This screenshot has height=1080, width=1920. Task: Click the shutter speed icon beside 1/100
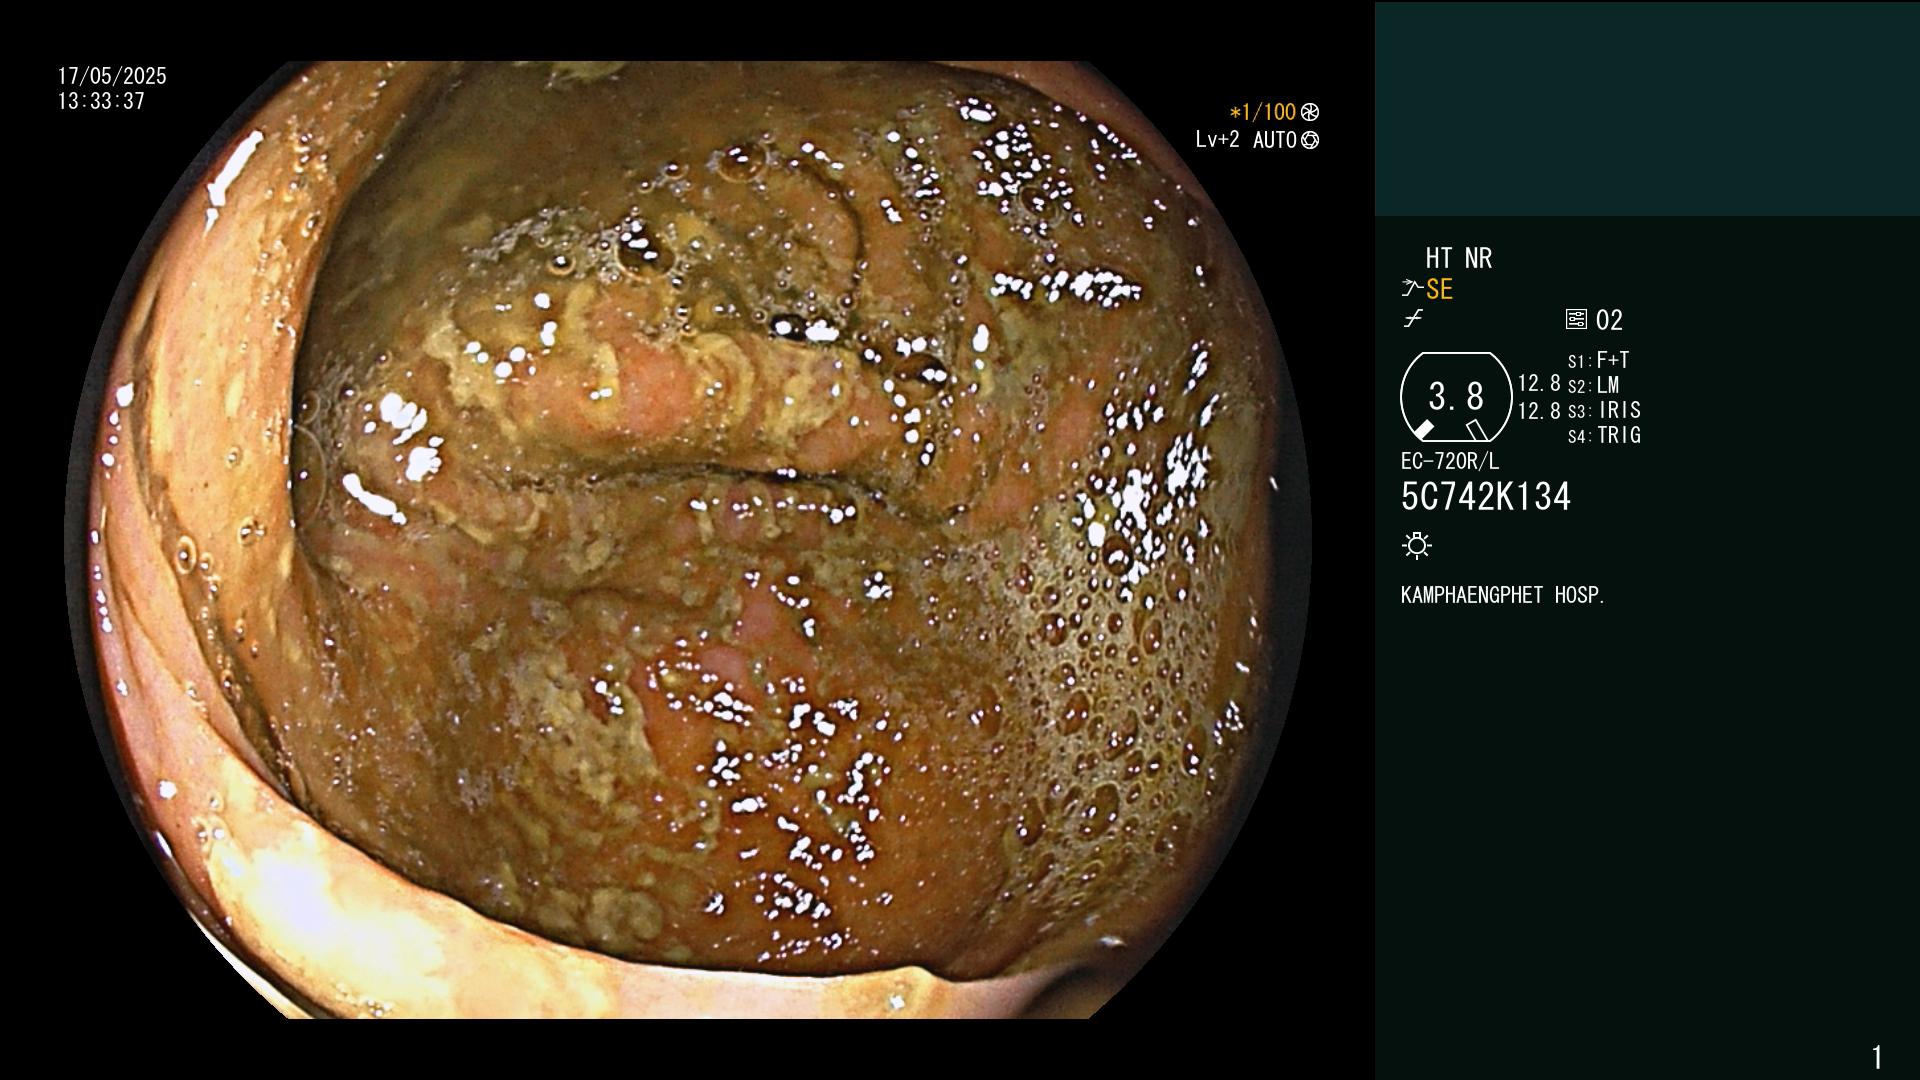(x=1310, y=113)
